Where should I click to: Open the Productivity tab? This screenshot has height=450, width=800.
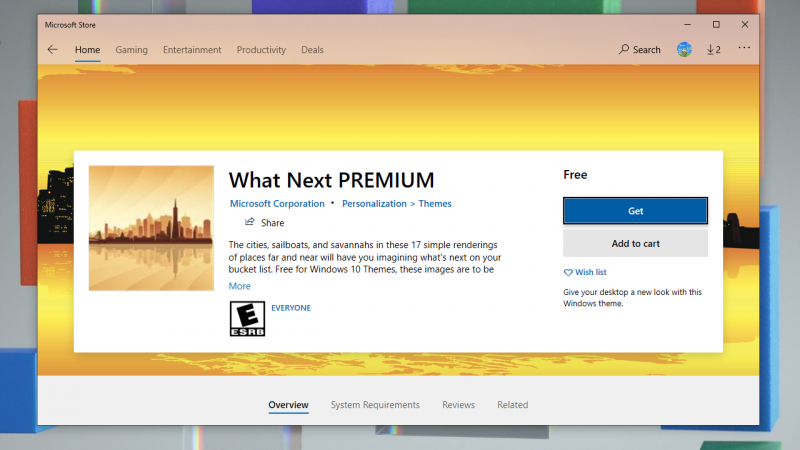(261, 50)
